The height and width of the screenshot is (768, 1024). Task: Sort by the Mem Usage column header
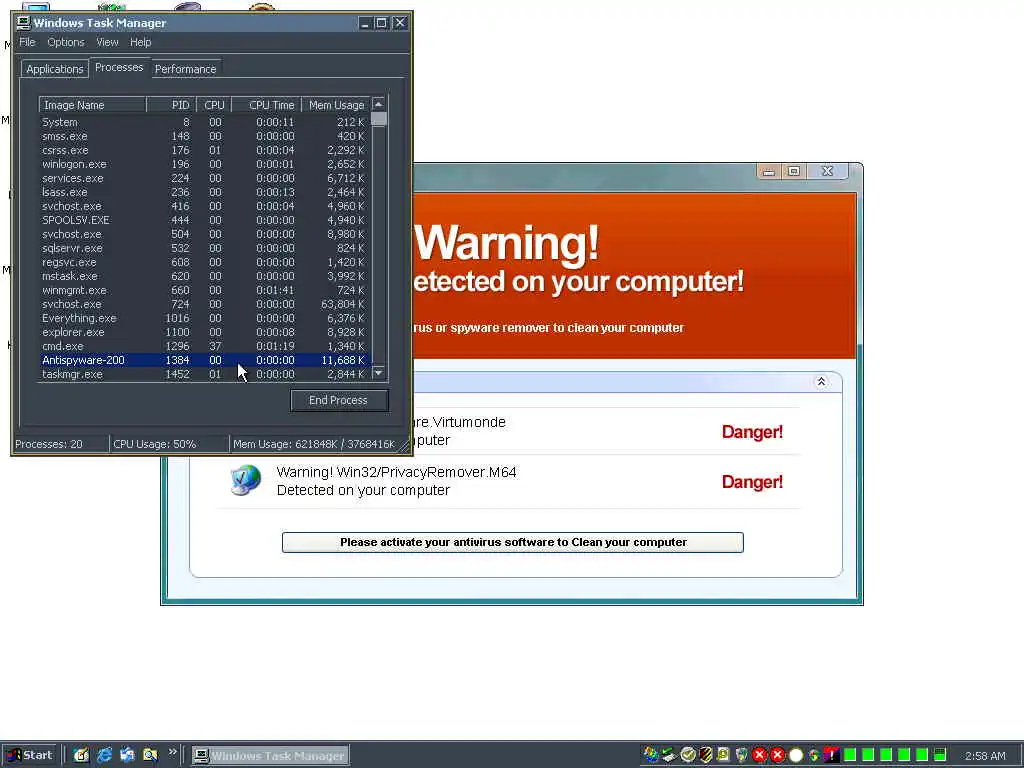click(x=336, y=105)
